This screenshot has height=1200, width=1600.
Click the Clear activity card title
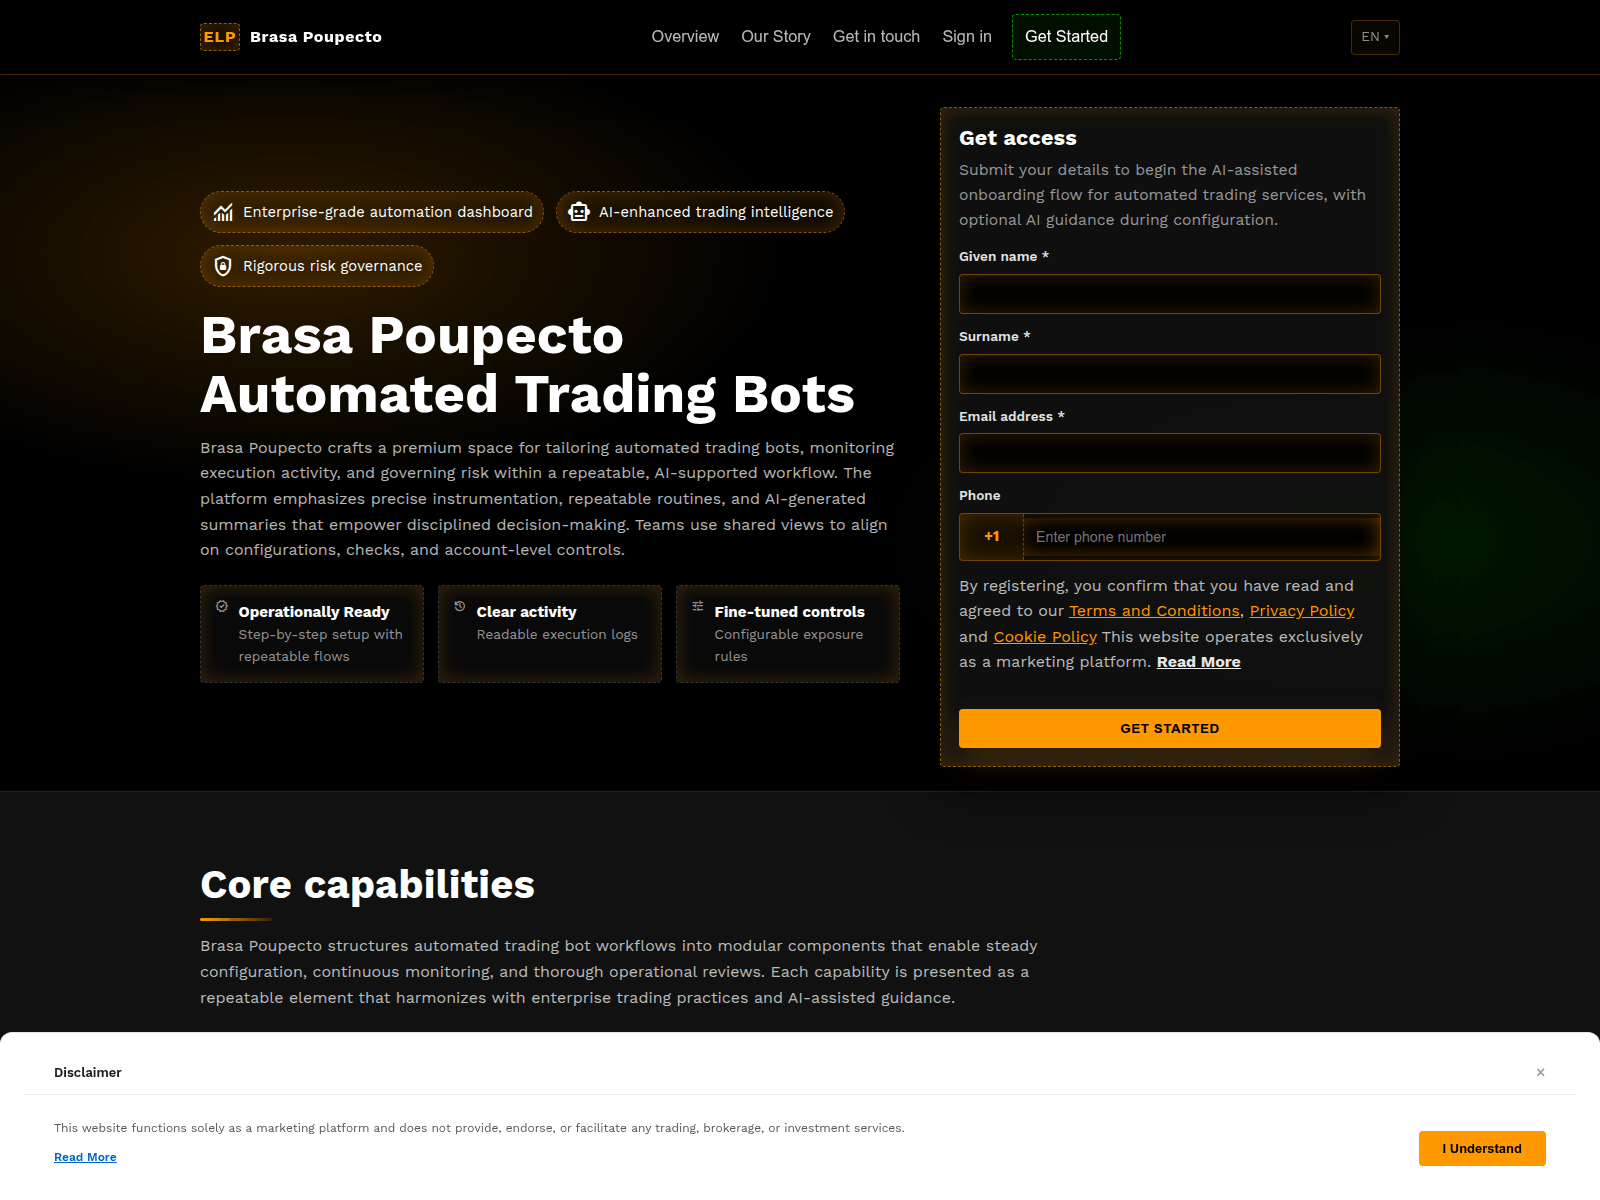coord(526,612)
